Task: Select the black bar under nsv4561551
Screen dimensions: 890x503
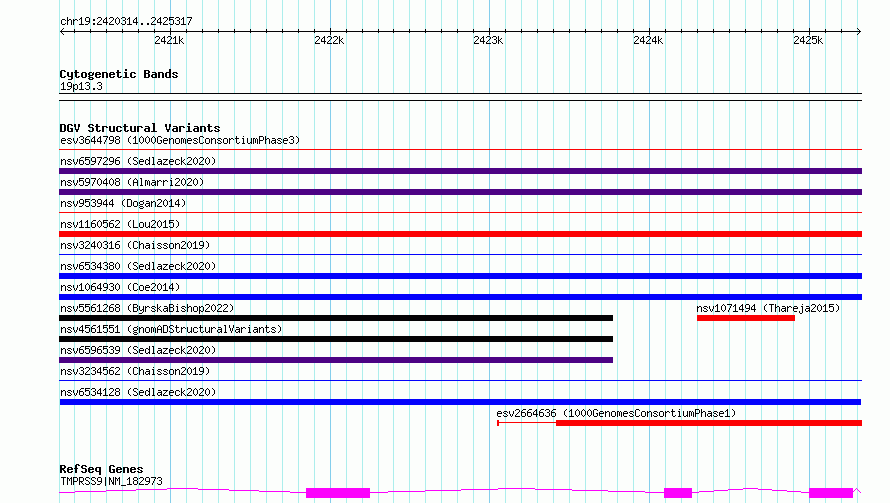Action: point(336,339)
